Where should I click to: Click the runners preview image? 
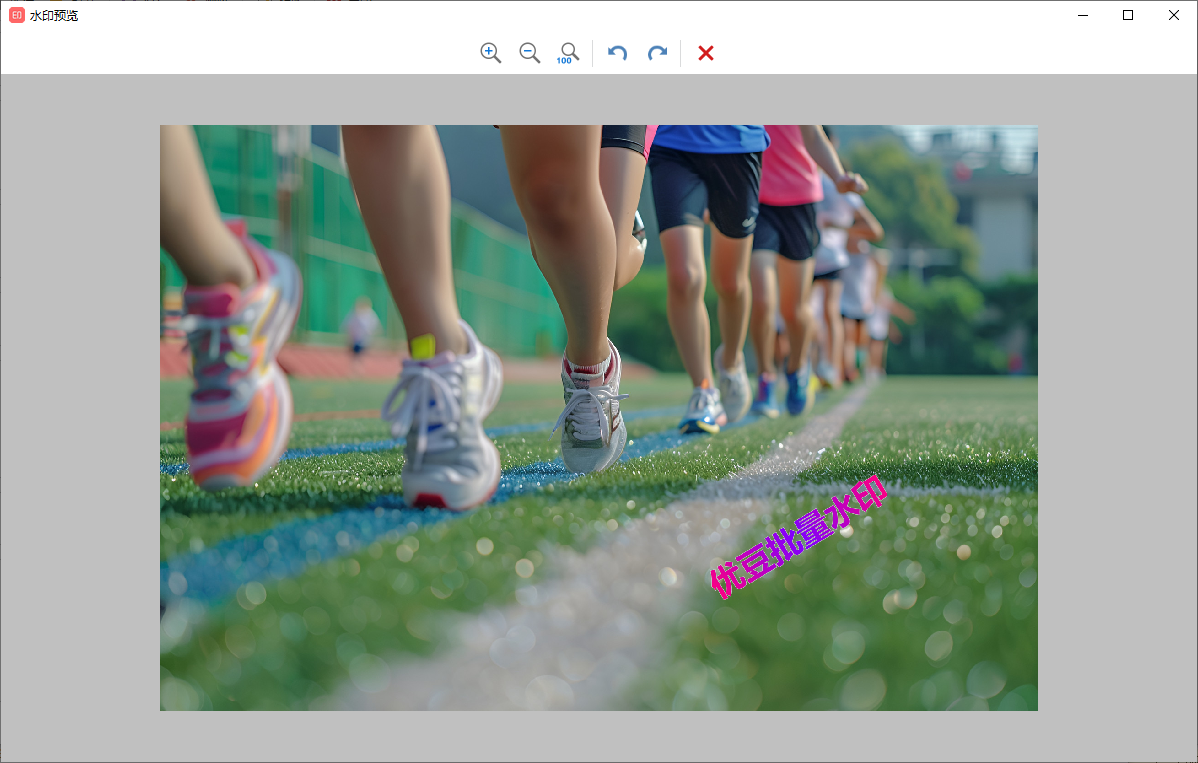pos(598,418)
